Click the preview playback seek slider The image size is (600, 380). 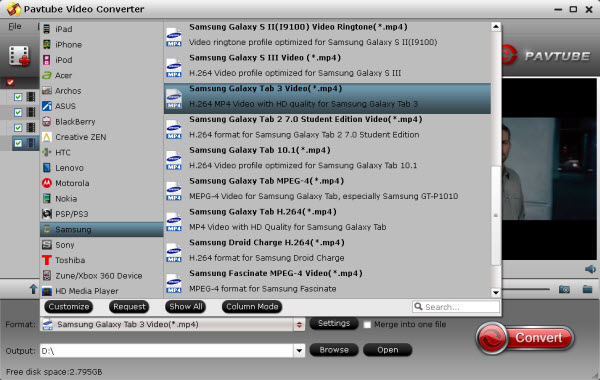pyautogui.click(x=526, y=289)
